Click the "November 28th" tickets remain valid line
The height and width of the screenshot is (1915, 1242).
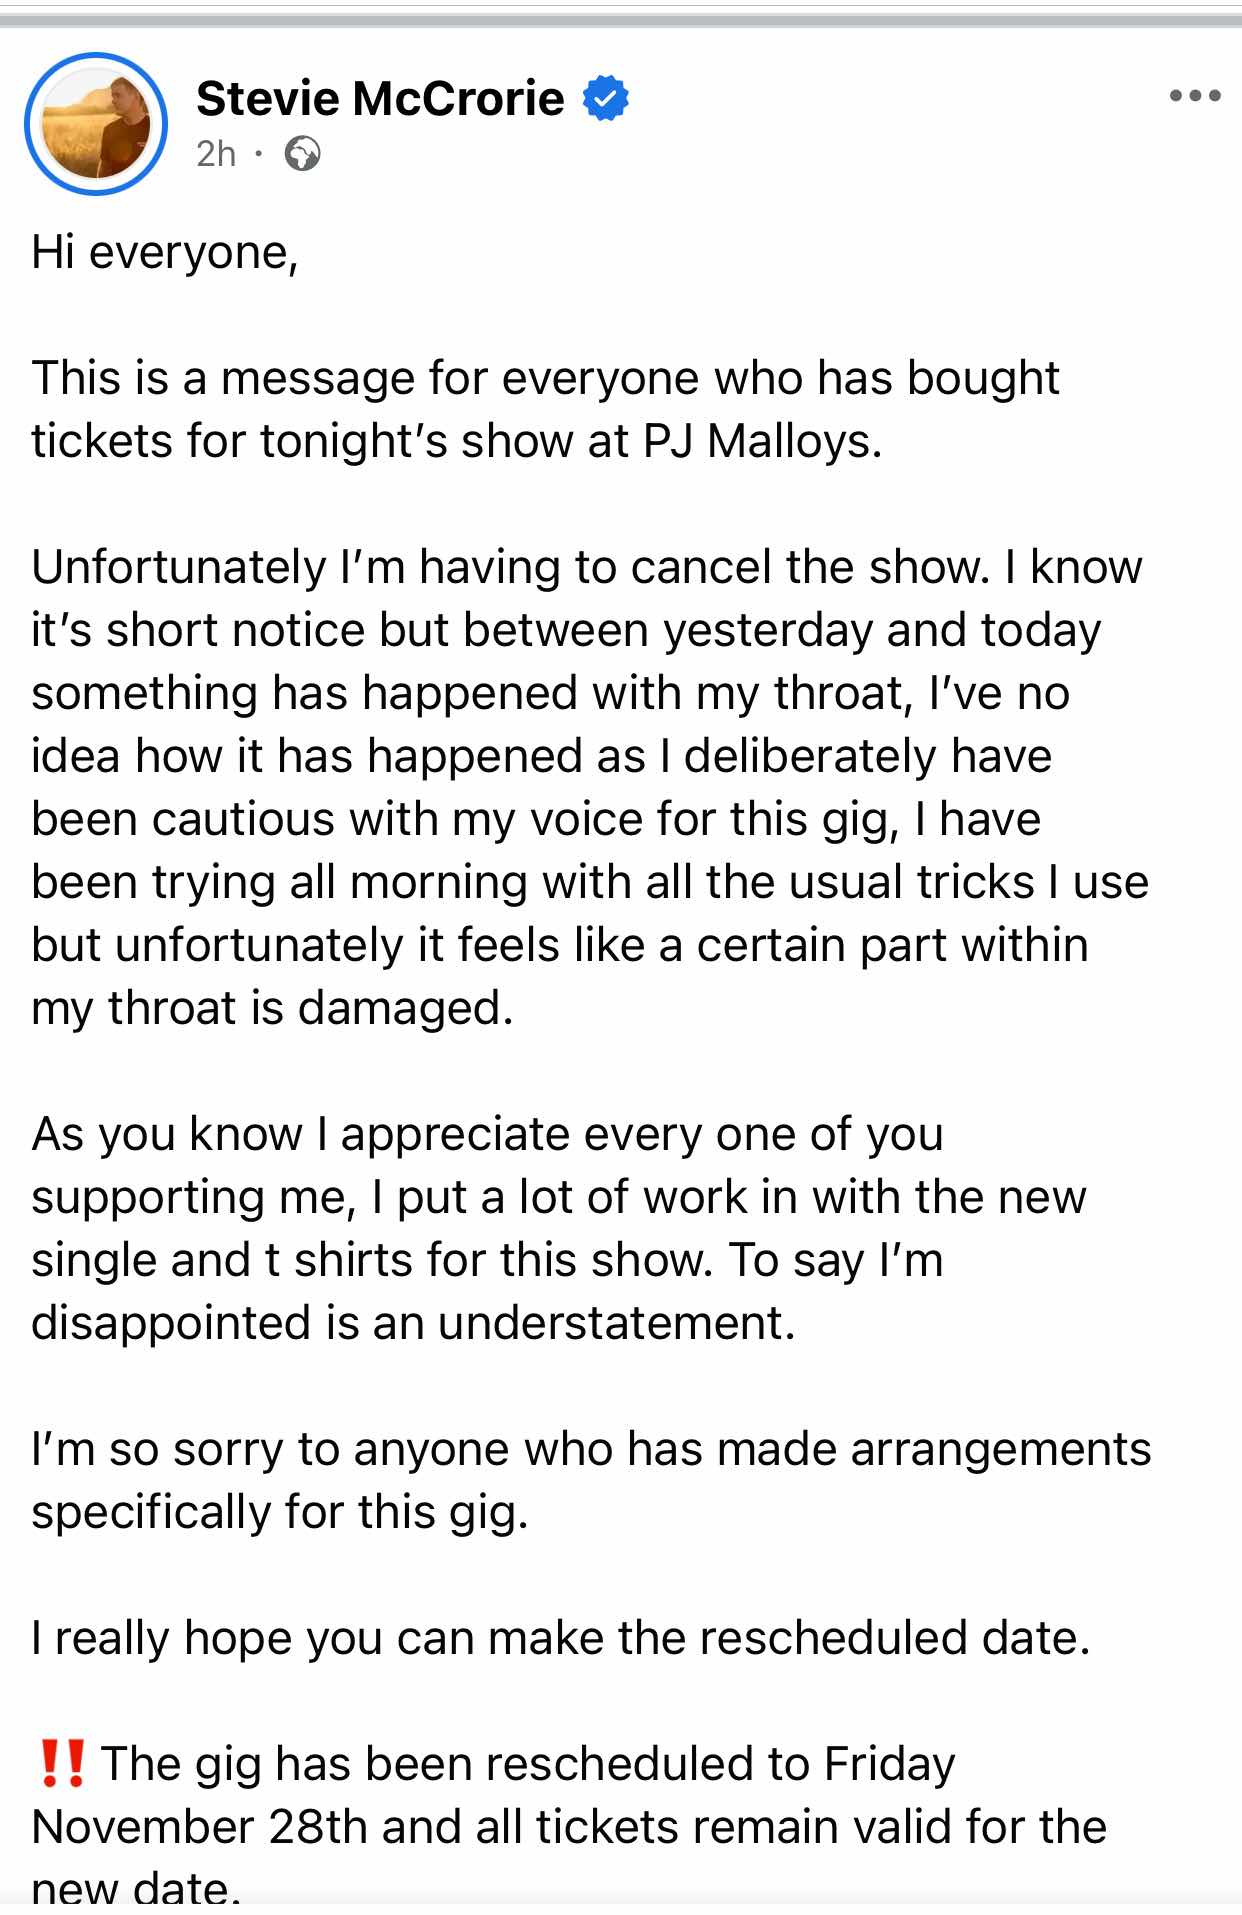point(569,1827)
